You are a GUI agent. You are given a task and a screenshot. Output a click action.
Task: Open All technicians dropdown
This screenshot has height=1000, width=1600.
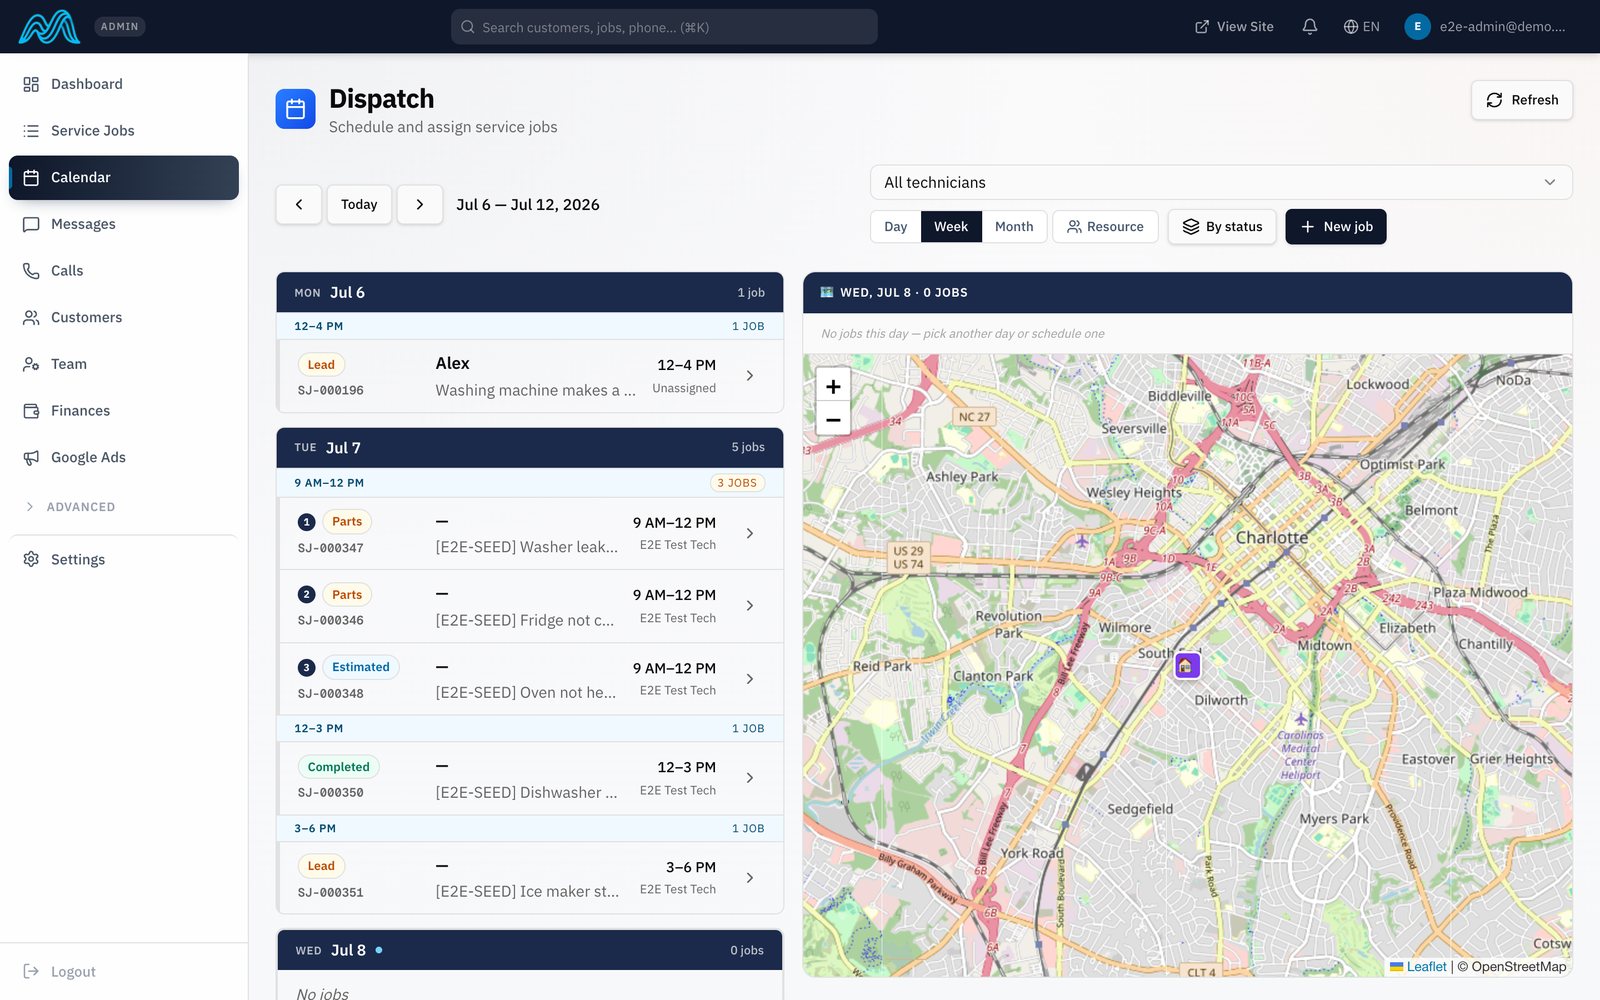point(1221,182)
